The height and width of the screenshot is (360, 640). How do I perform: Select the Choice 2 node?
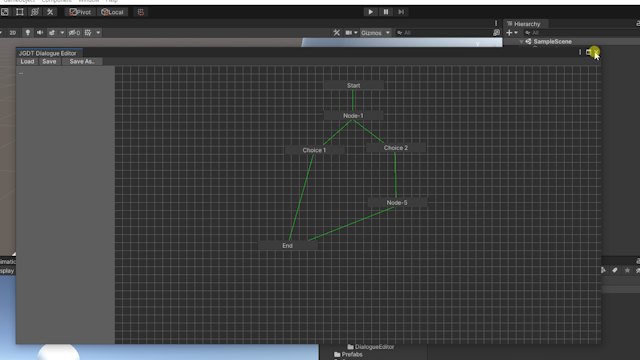click(396, 148)
